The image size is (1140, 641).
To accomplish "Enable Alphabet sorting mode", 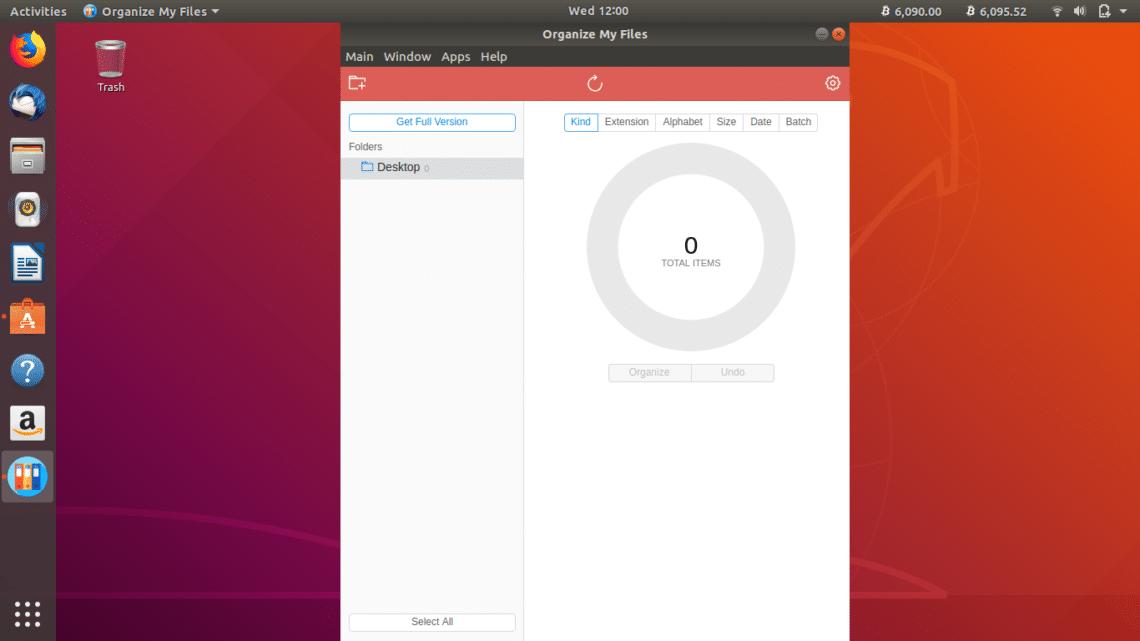I will tap(682, 121).
